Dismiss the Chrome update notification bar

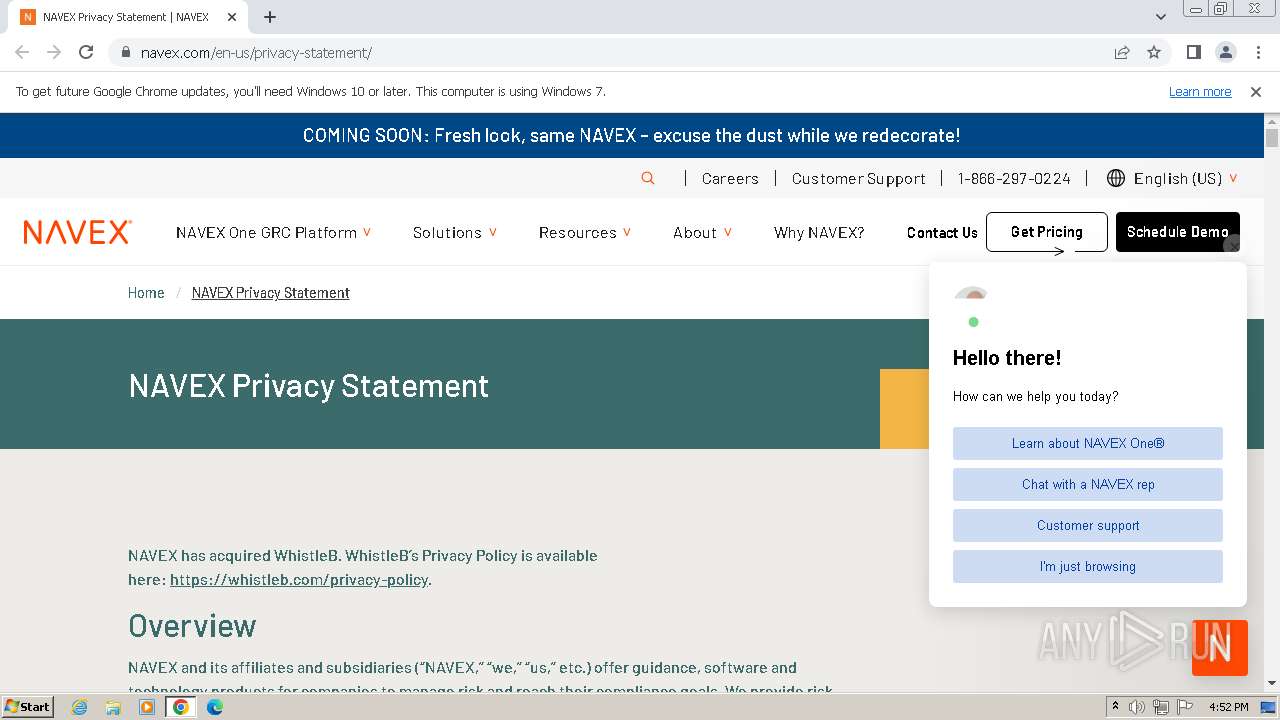(1256, 92)
